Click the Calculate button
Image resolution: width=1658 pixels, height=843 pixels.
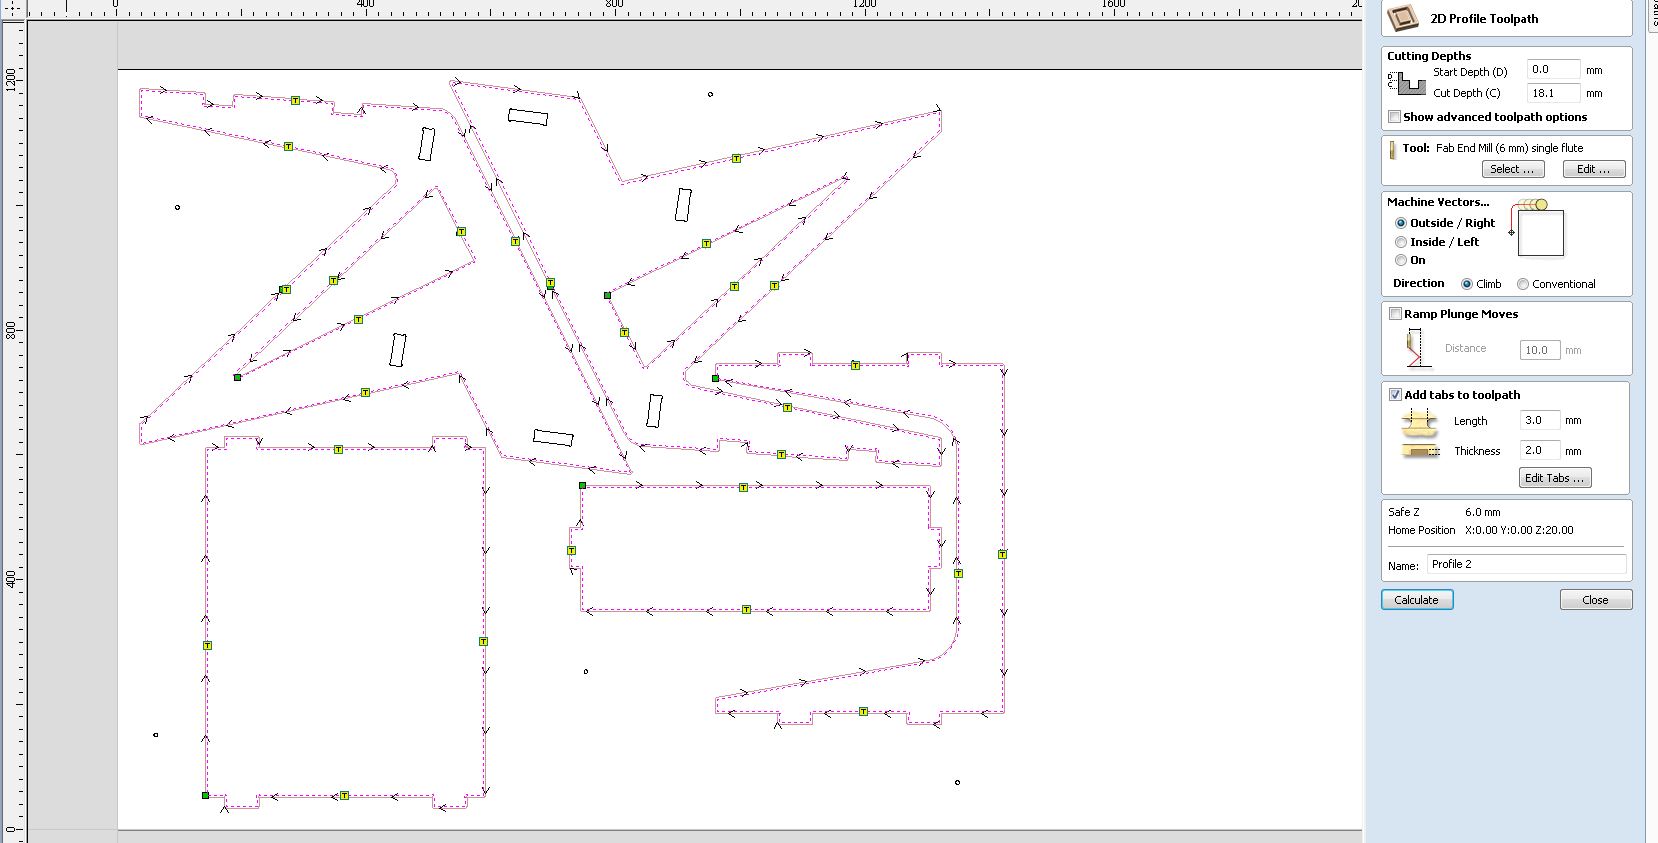pyautogui.click(x=1417, y=600)
